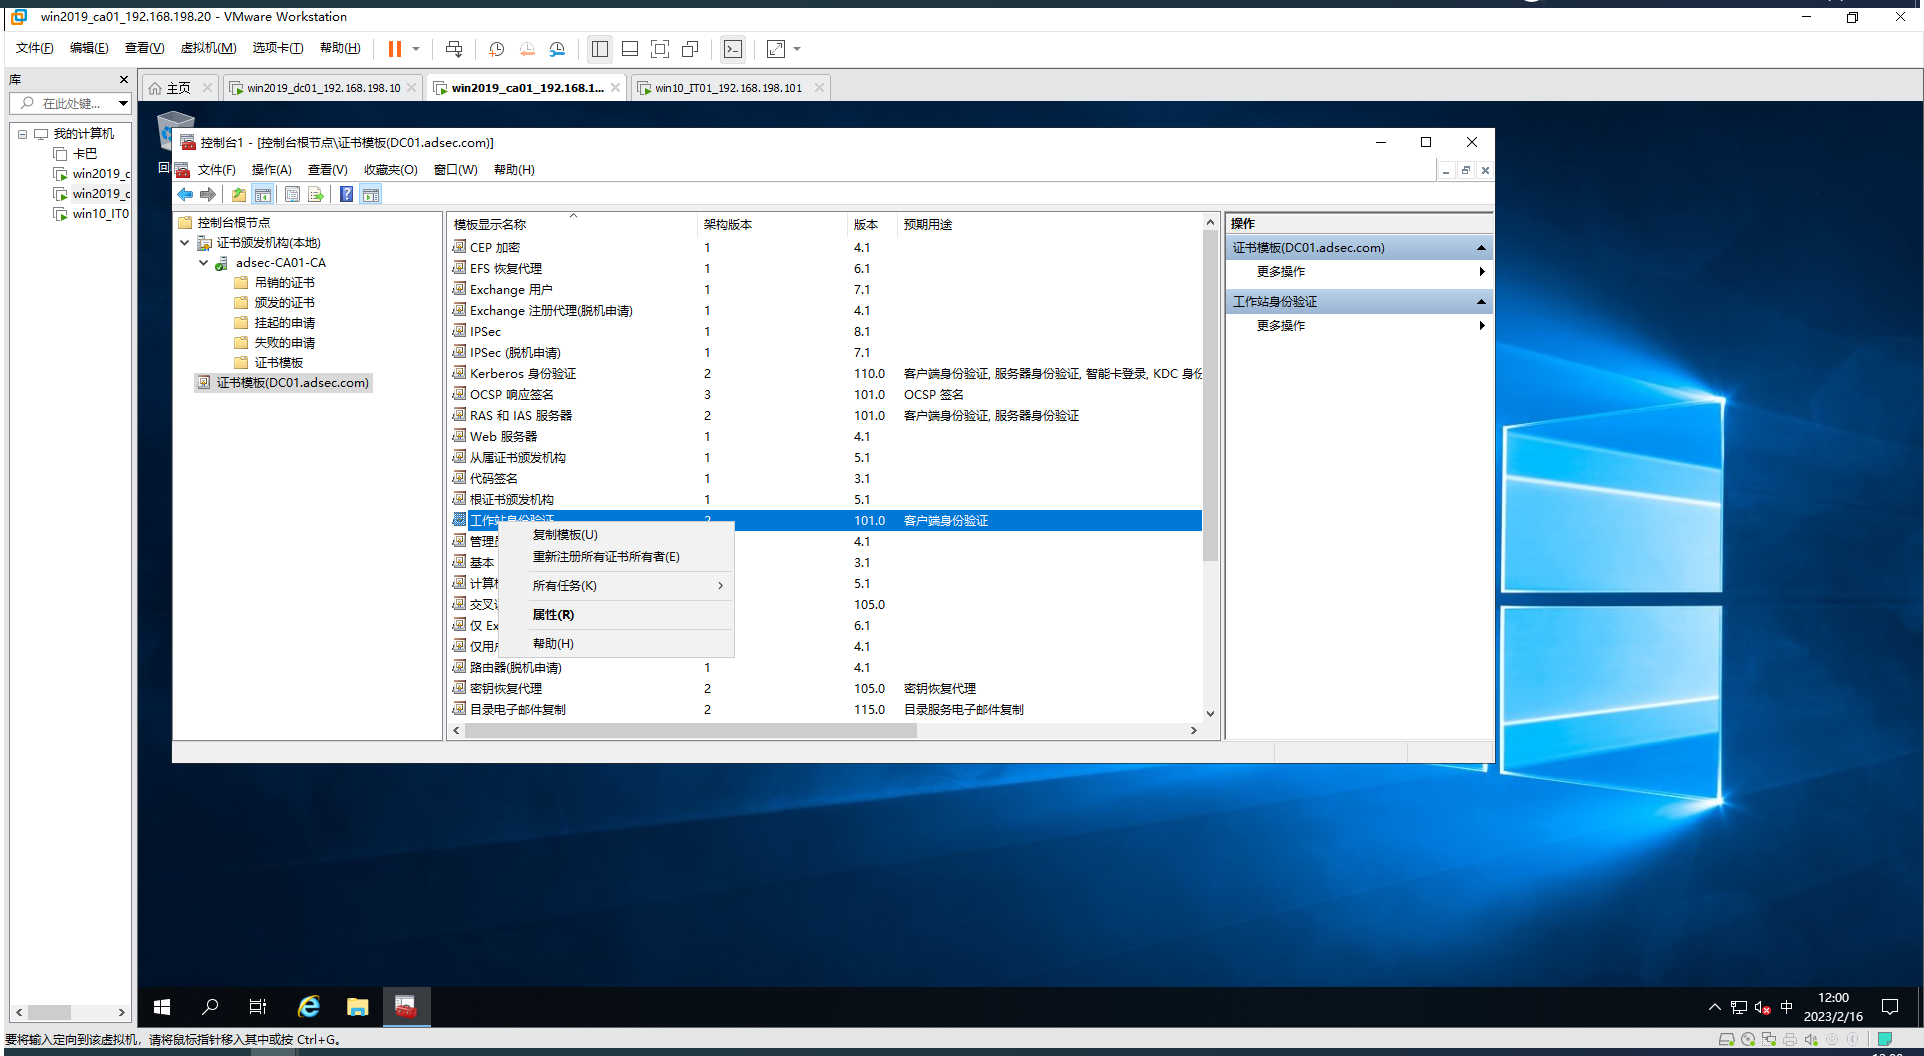The height and width of the screenshot is (1056, 1924).
Task: Collapse the adsec-CA01-CA tree node
Action: pos(204,263)
